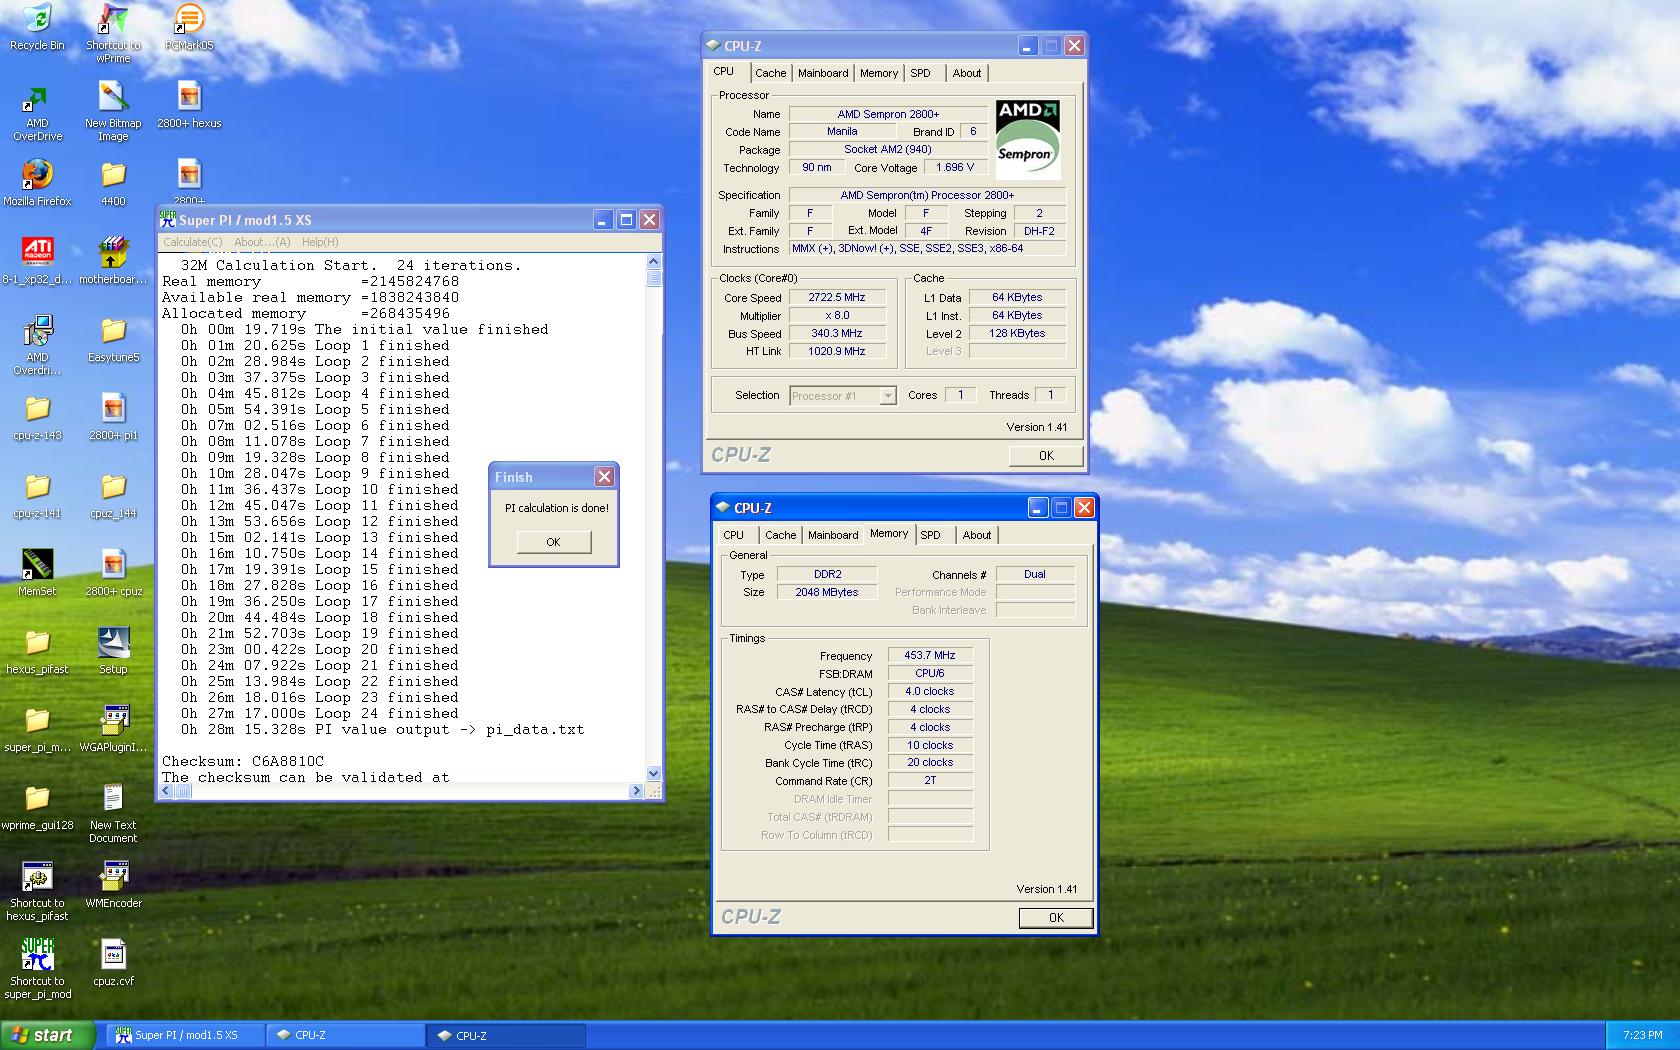Open the cpu-z-143 folder

click(37, 417)
